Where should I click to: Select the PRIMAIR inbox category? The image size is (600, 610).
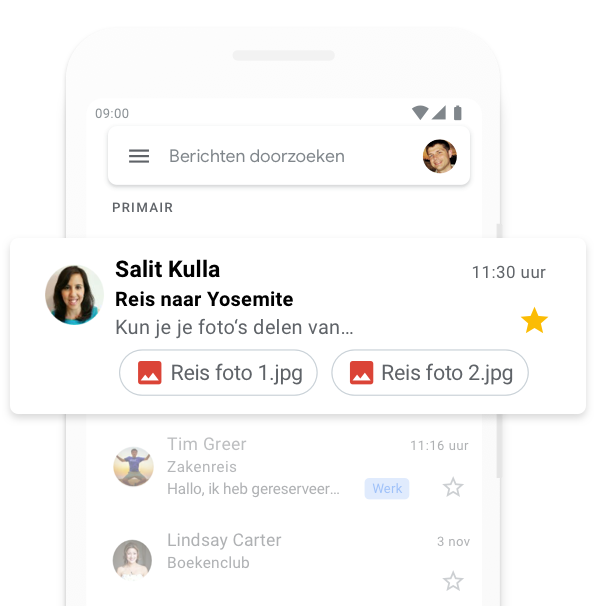142,207
